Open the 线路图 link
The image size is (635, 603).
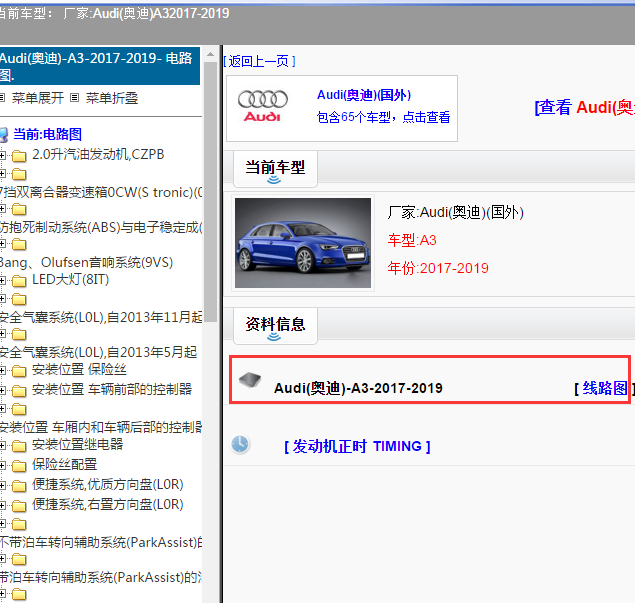(605, 388)
